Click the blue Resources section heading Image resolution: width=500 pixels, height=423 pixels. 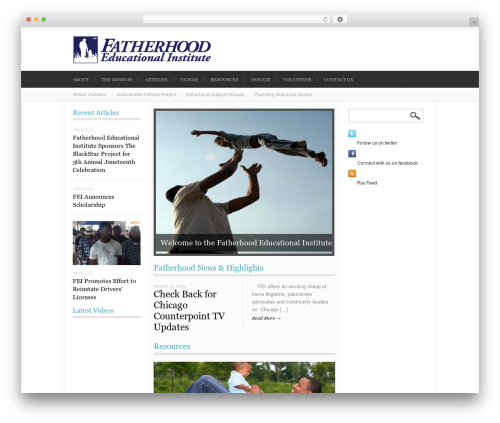(x=172, y=346)
